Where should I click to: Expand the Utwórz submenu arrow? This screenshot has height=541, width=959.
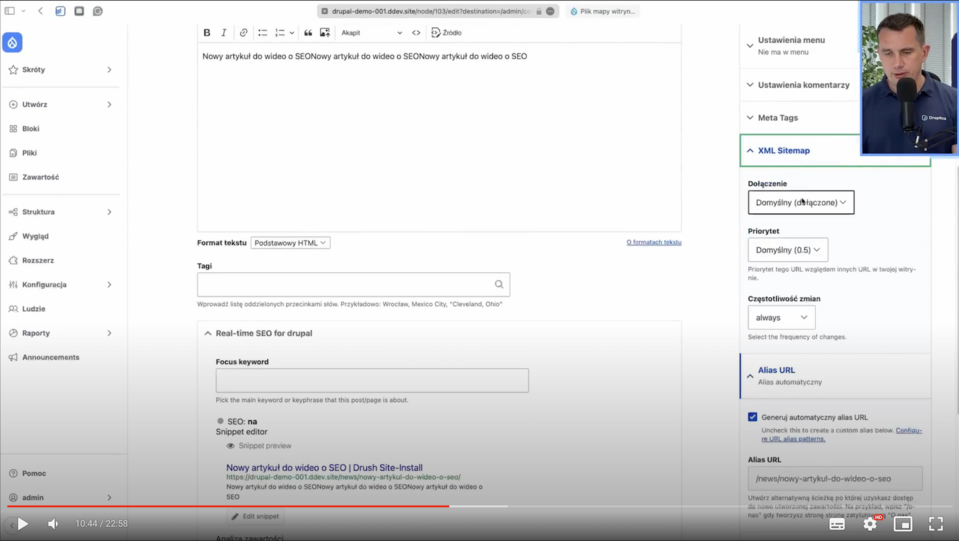click(109, 105)
